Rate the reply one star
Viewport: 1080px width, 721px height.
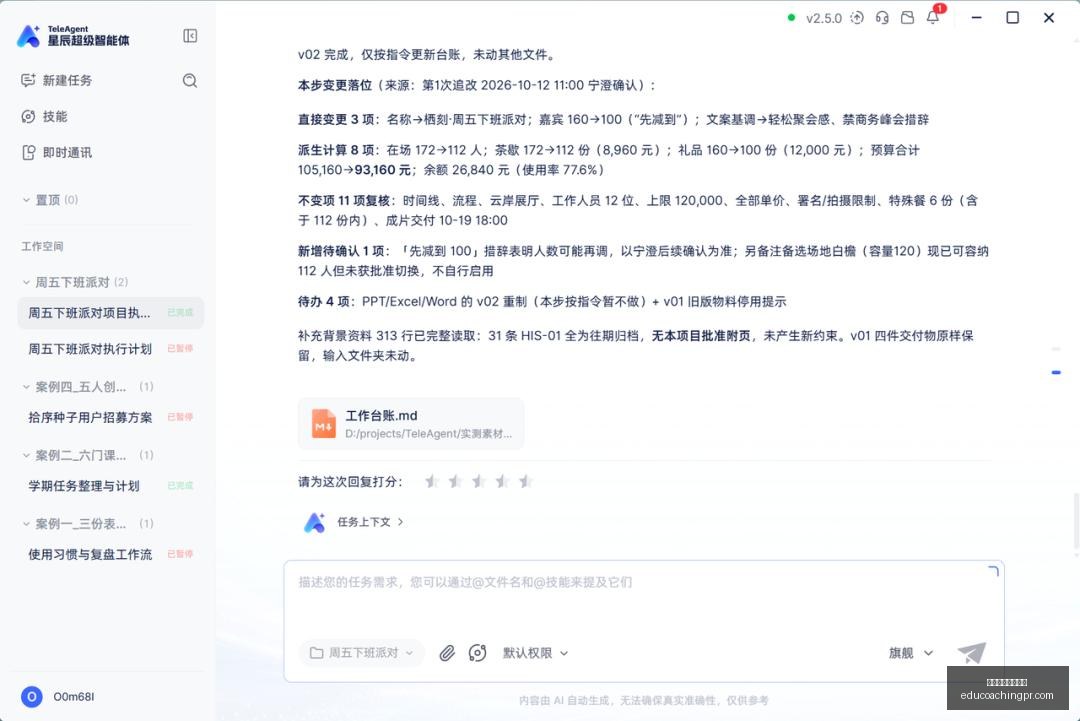[431, 481]
